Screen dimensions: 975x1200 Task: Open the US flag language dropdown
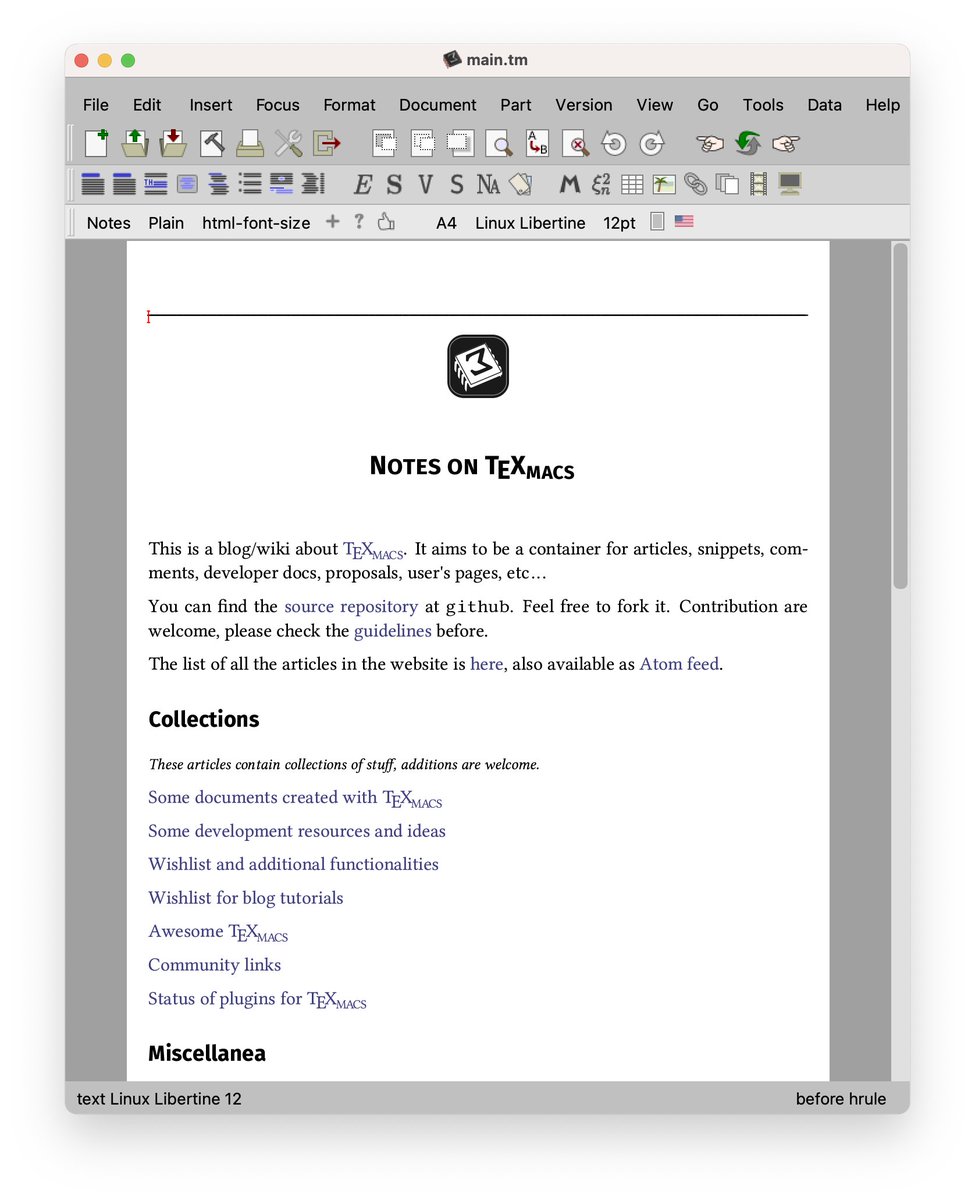coord(684,222)
